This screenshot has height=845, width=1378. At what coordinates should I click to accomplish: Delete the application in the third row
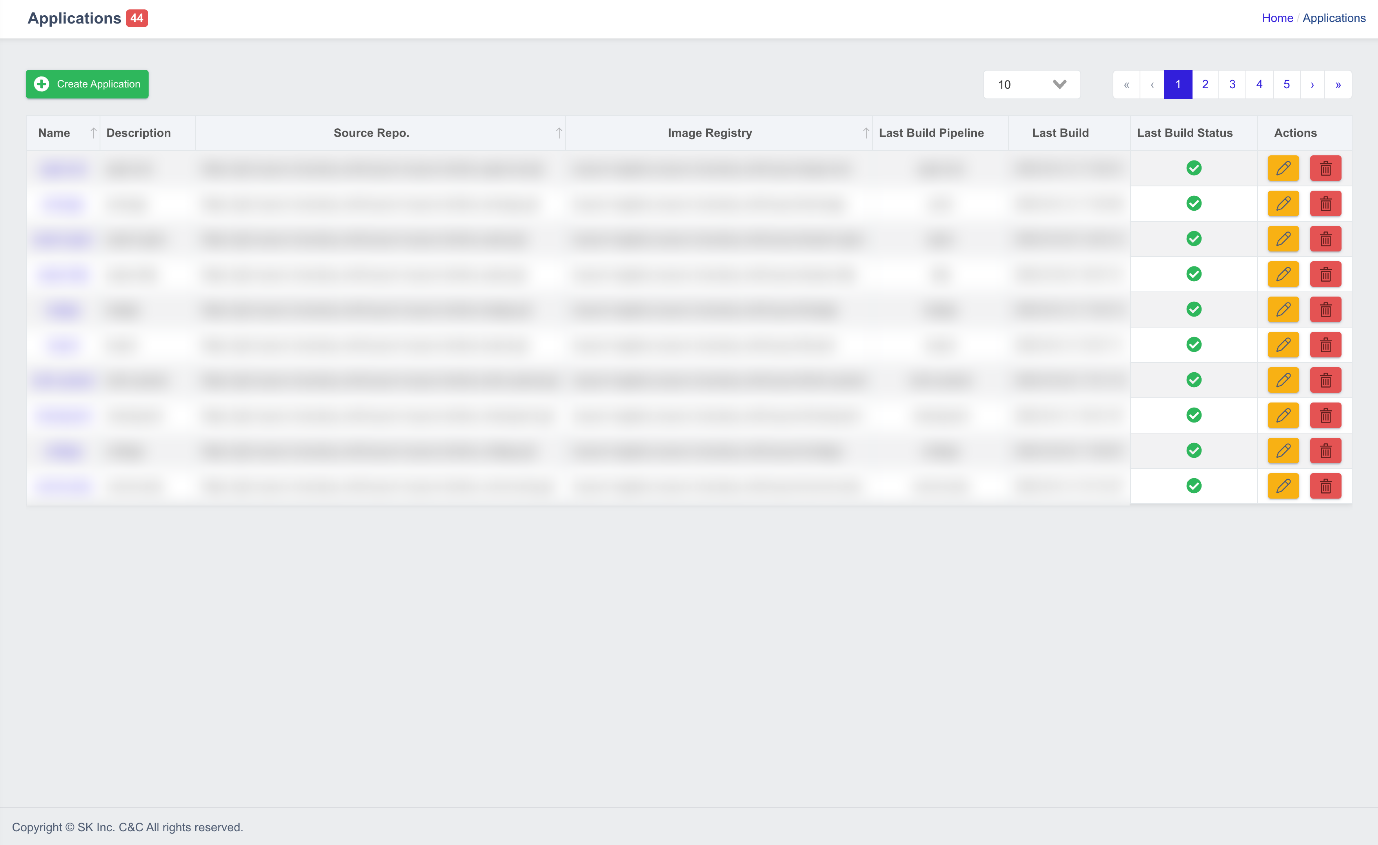(x=1326, y=239)
